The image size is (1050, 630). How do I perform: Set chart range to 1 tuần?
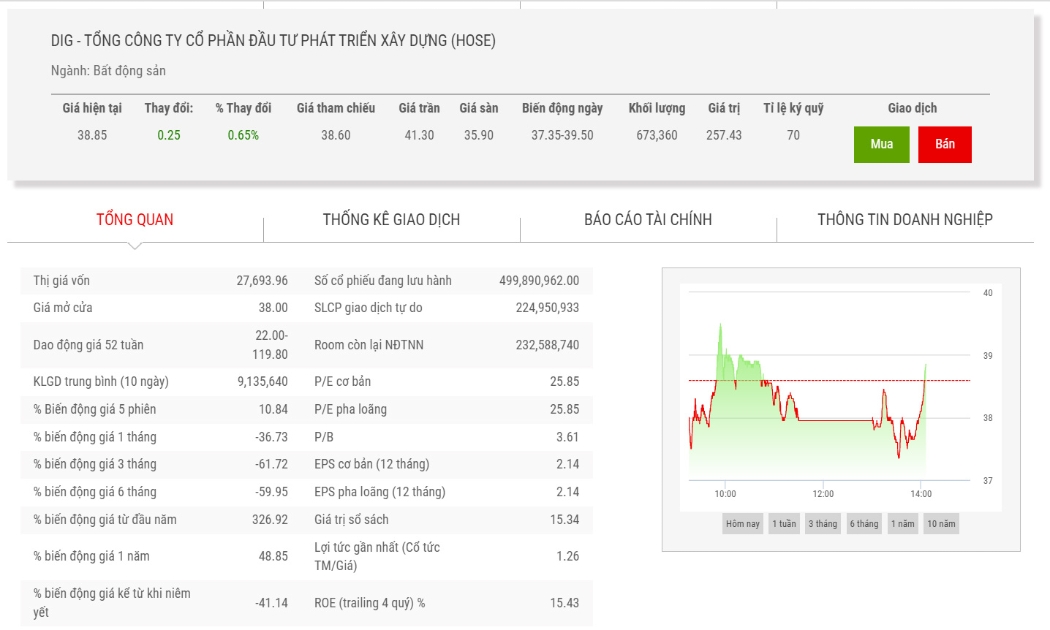coord(784,524)
